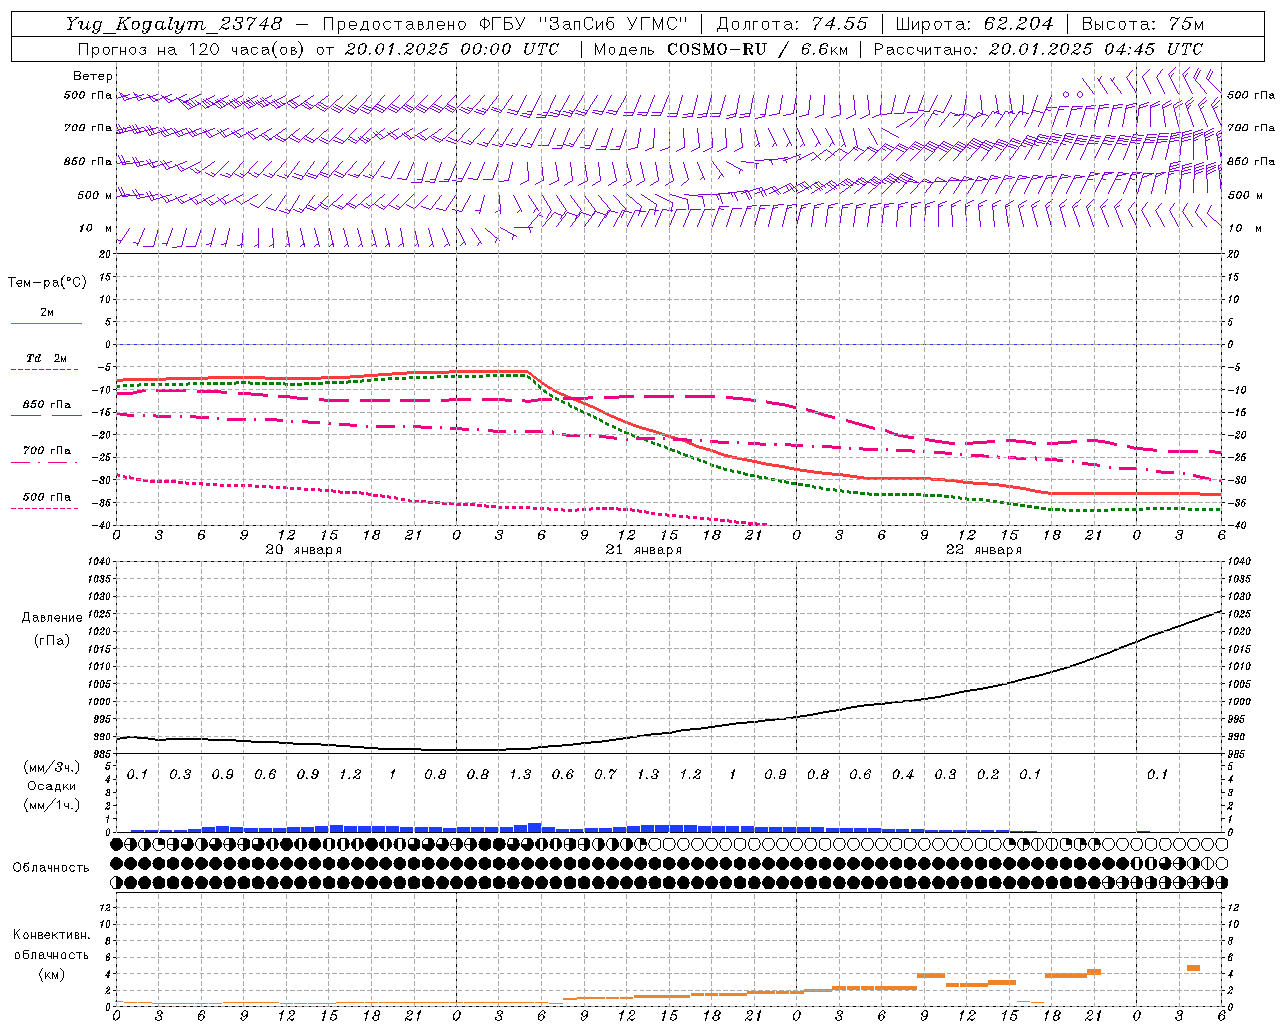
Task: Select the 'Долгота: 74.55' header field
Action: coord(792,24)
